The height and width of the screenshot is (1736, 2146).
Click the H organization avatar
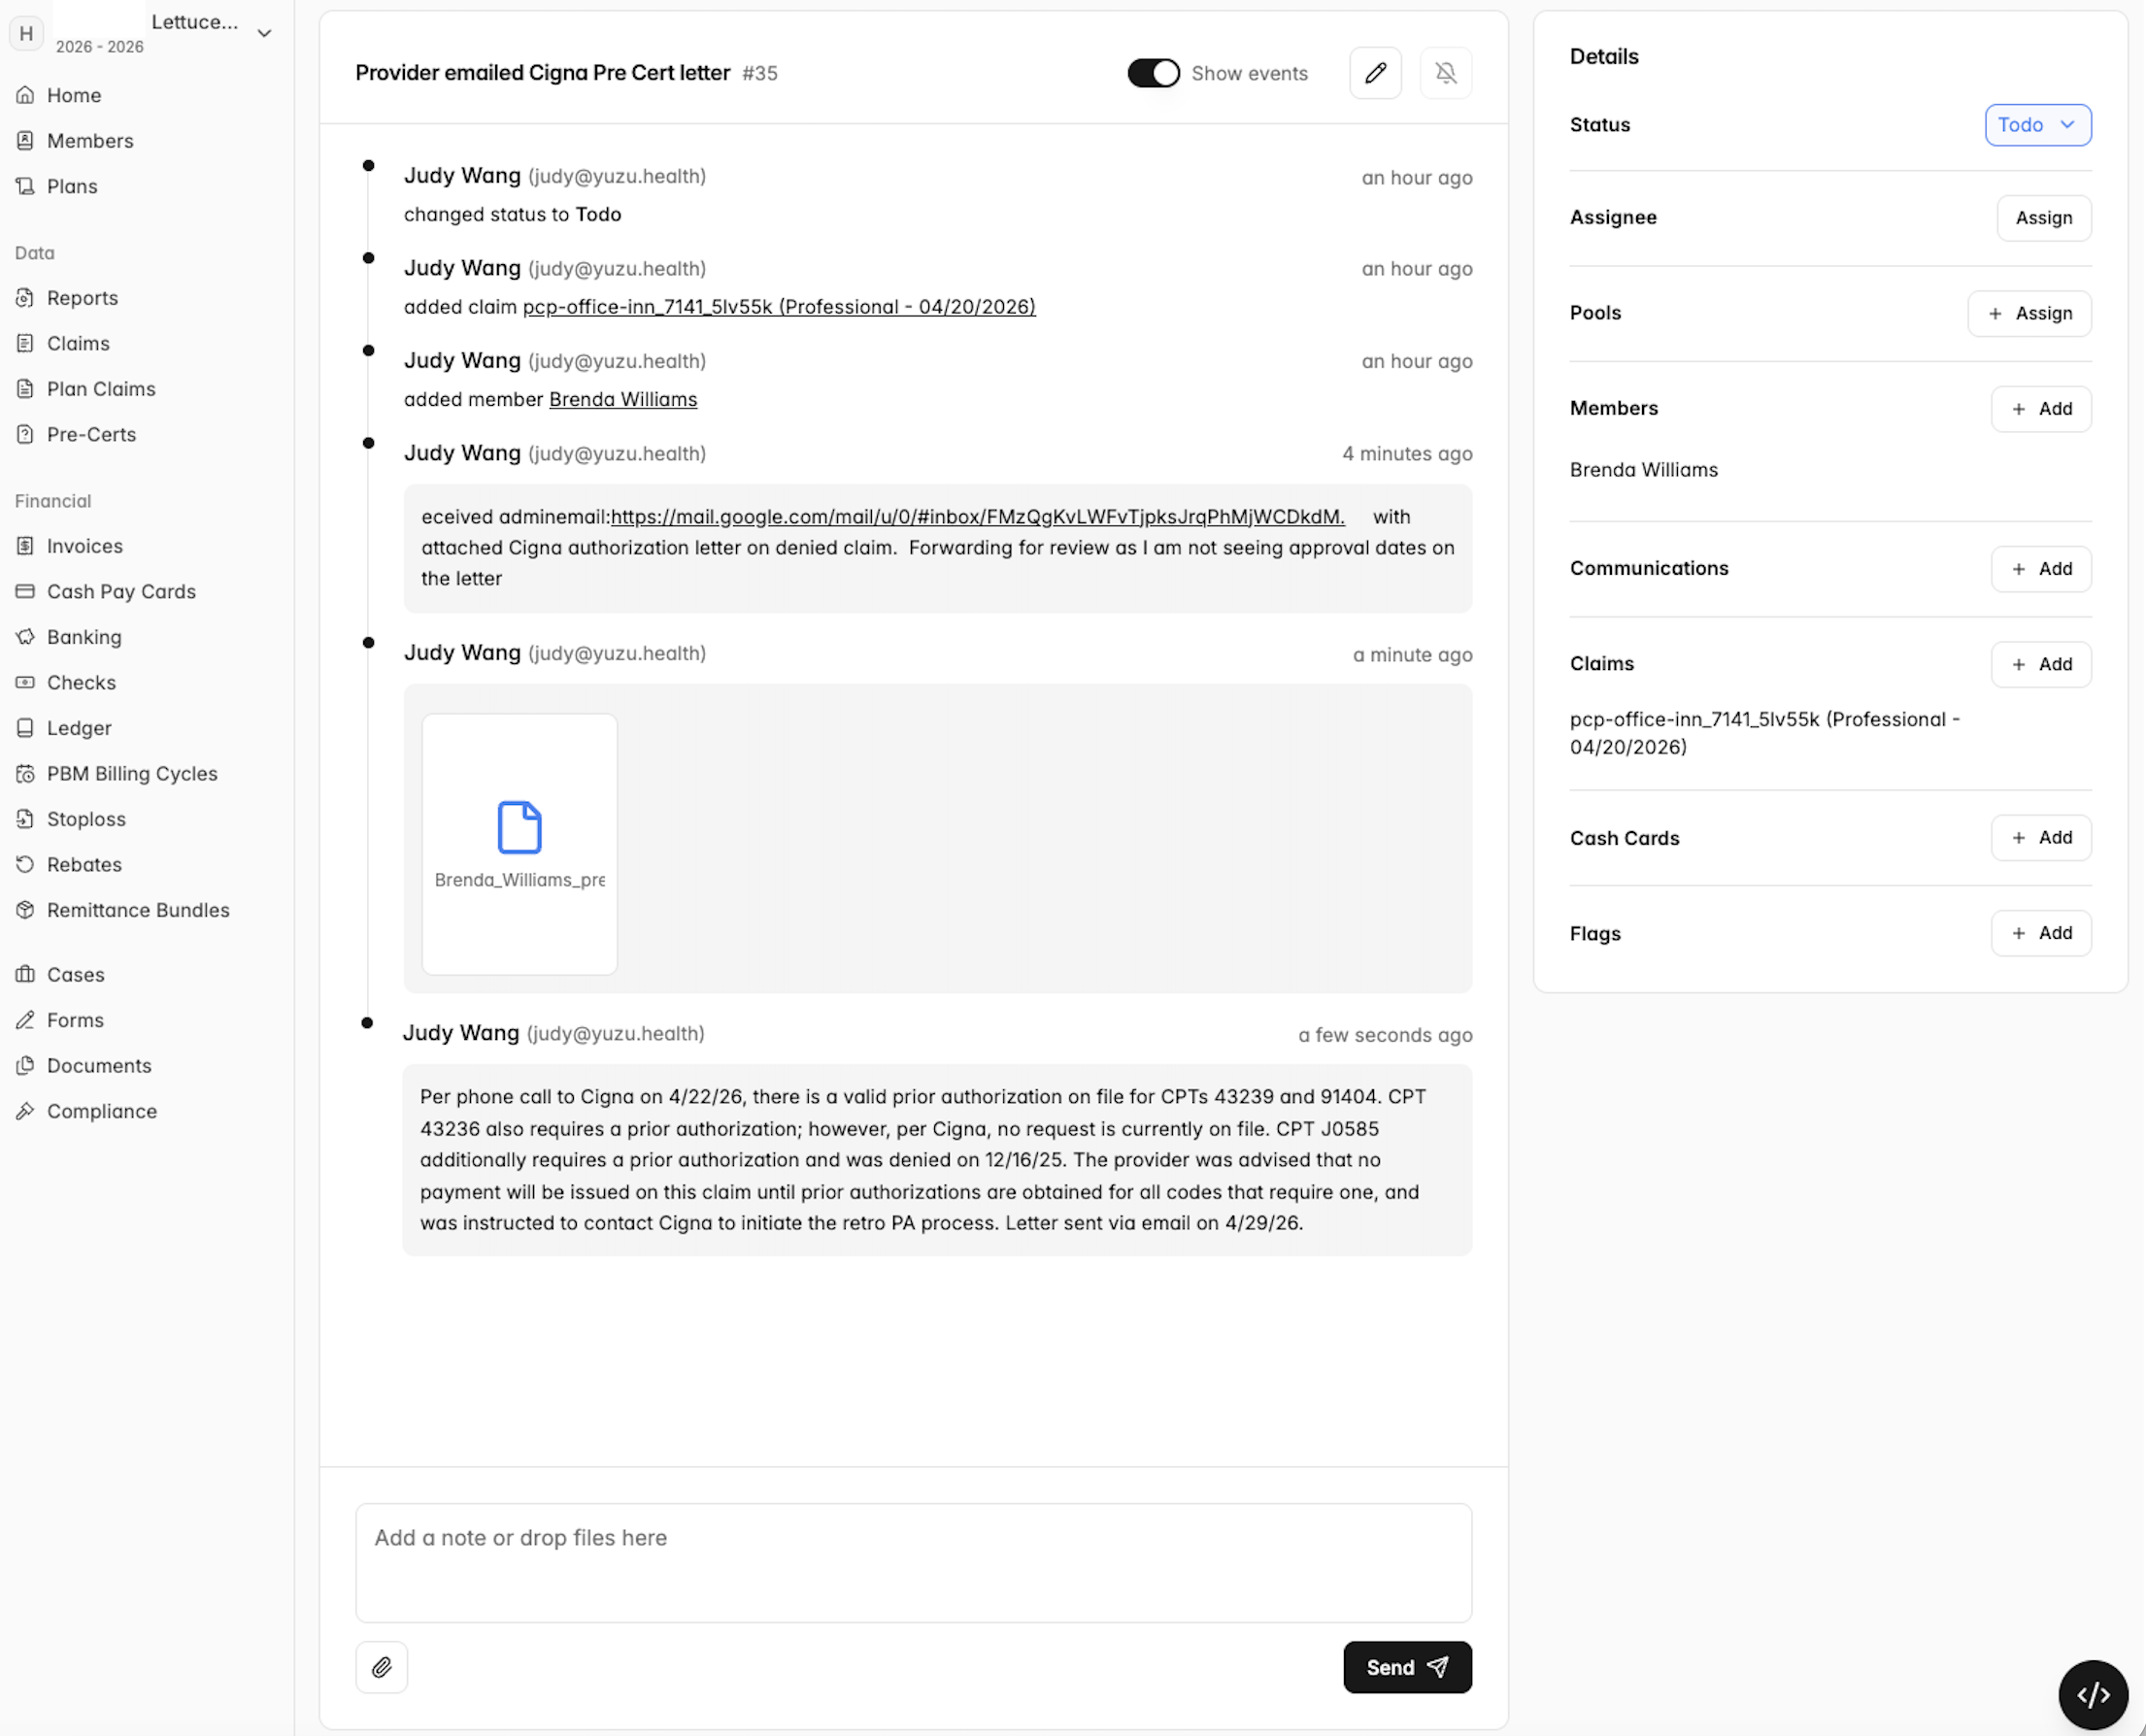26,33
